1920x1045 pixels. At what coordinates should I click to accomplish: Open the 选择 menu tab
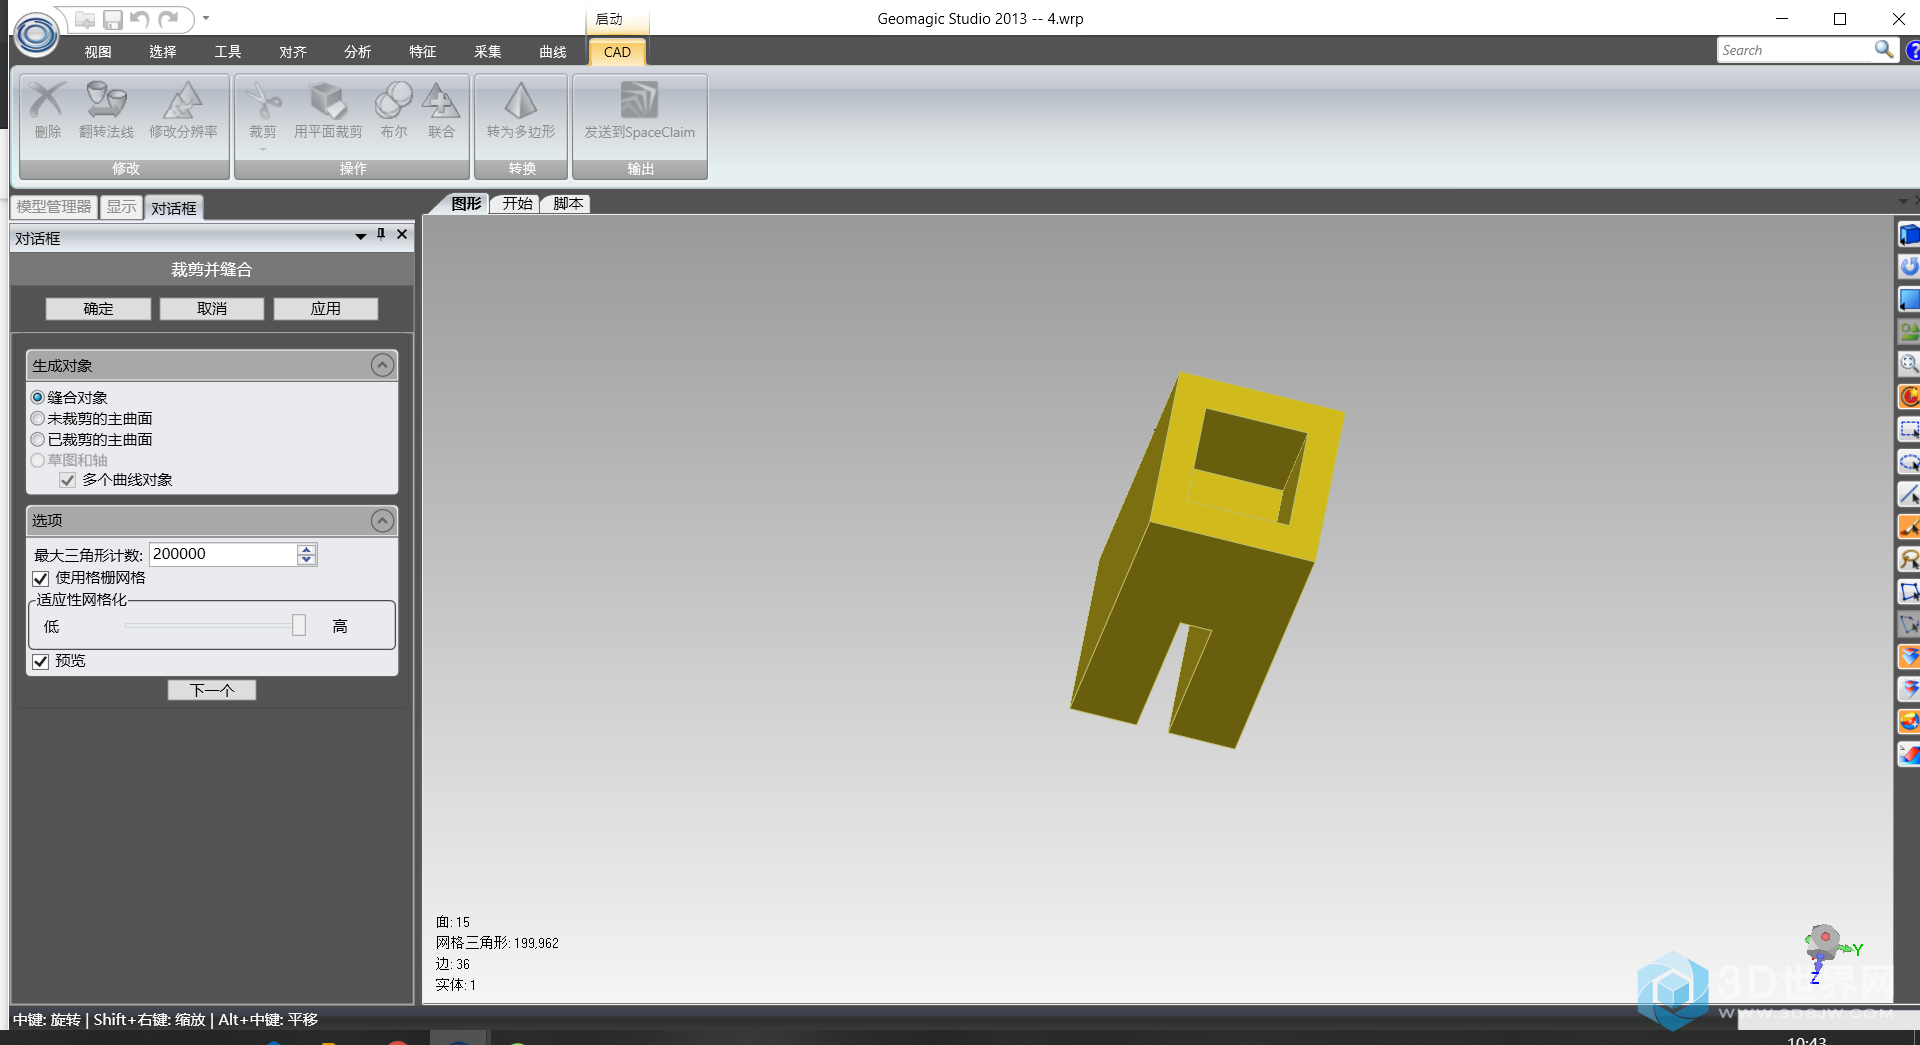click(163, 52)
